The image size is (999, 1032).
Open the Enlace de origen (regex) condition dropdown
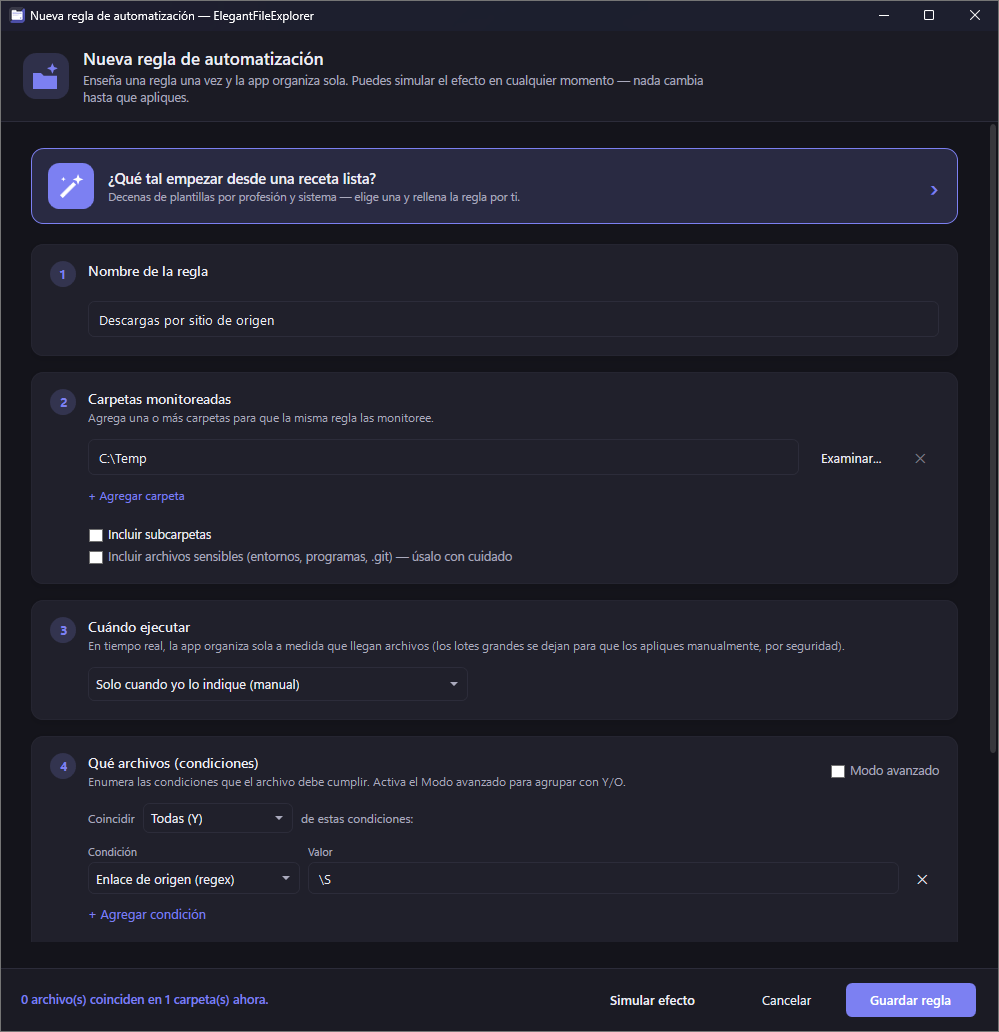click(x=193, y=879)
